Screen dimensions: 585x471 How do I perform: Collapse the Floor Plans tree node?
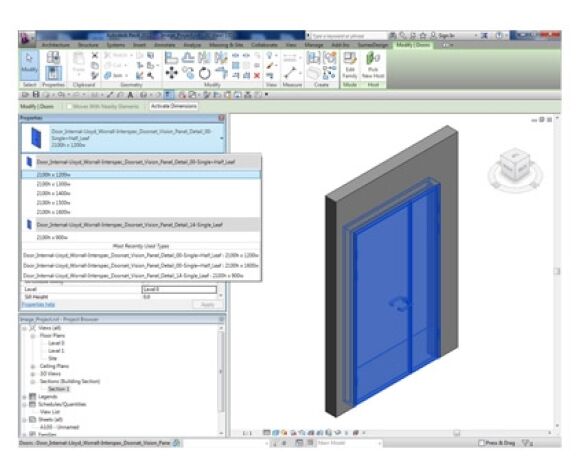[x=33, y=336]
